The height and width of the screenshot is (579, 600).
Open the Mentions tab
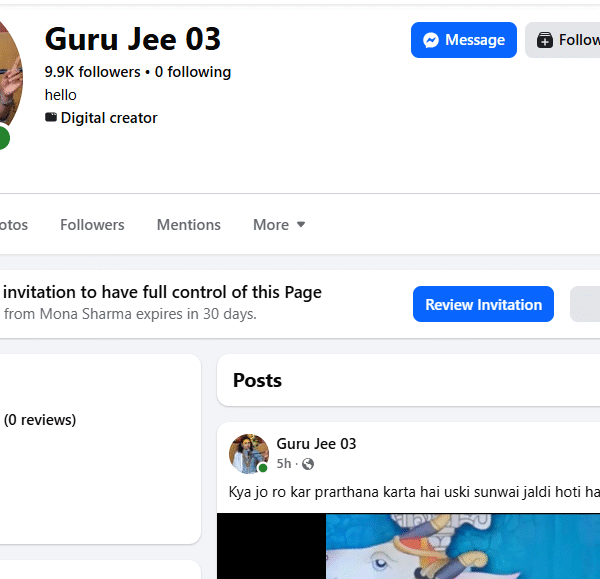point(189,225)
